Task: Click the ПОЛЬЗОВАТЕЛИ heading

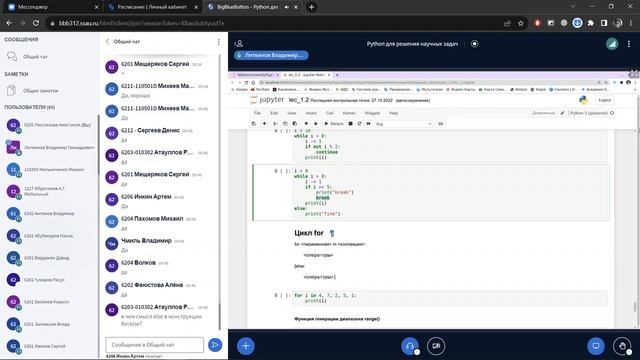Action: tap(29, 107)
